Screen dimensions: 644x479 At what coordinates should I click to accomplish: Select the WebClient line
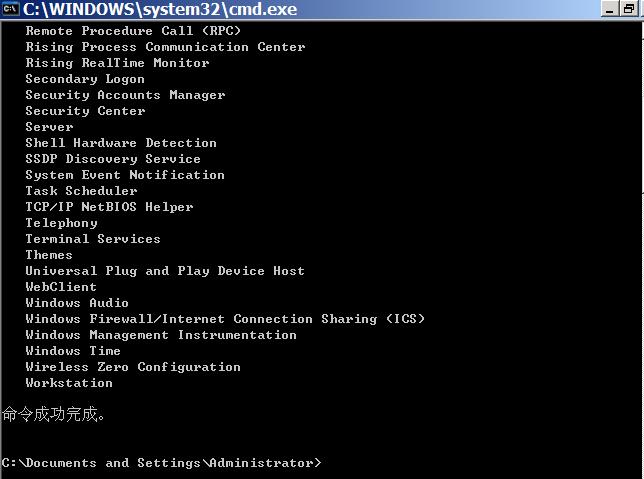click(61, 287)
